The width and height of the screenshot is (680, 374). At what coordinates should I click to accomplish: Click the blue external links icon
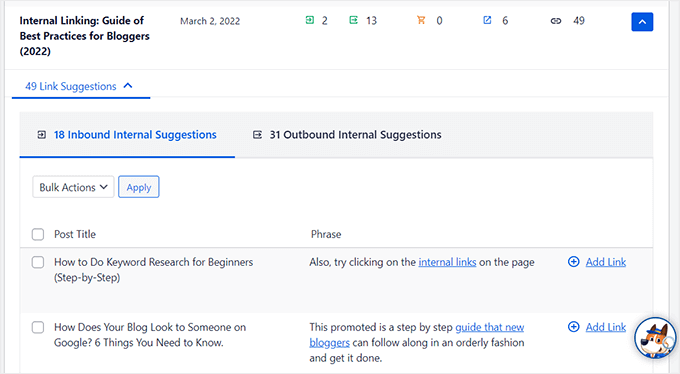click(487, 20)
